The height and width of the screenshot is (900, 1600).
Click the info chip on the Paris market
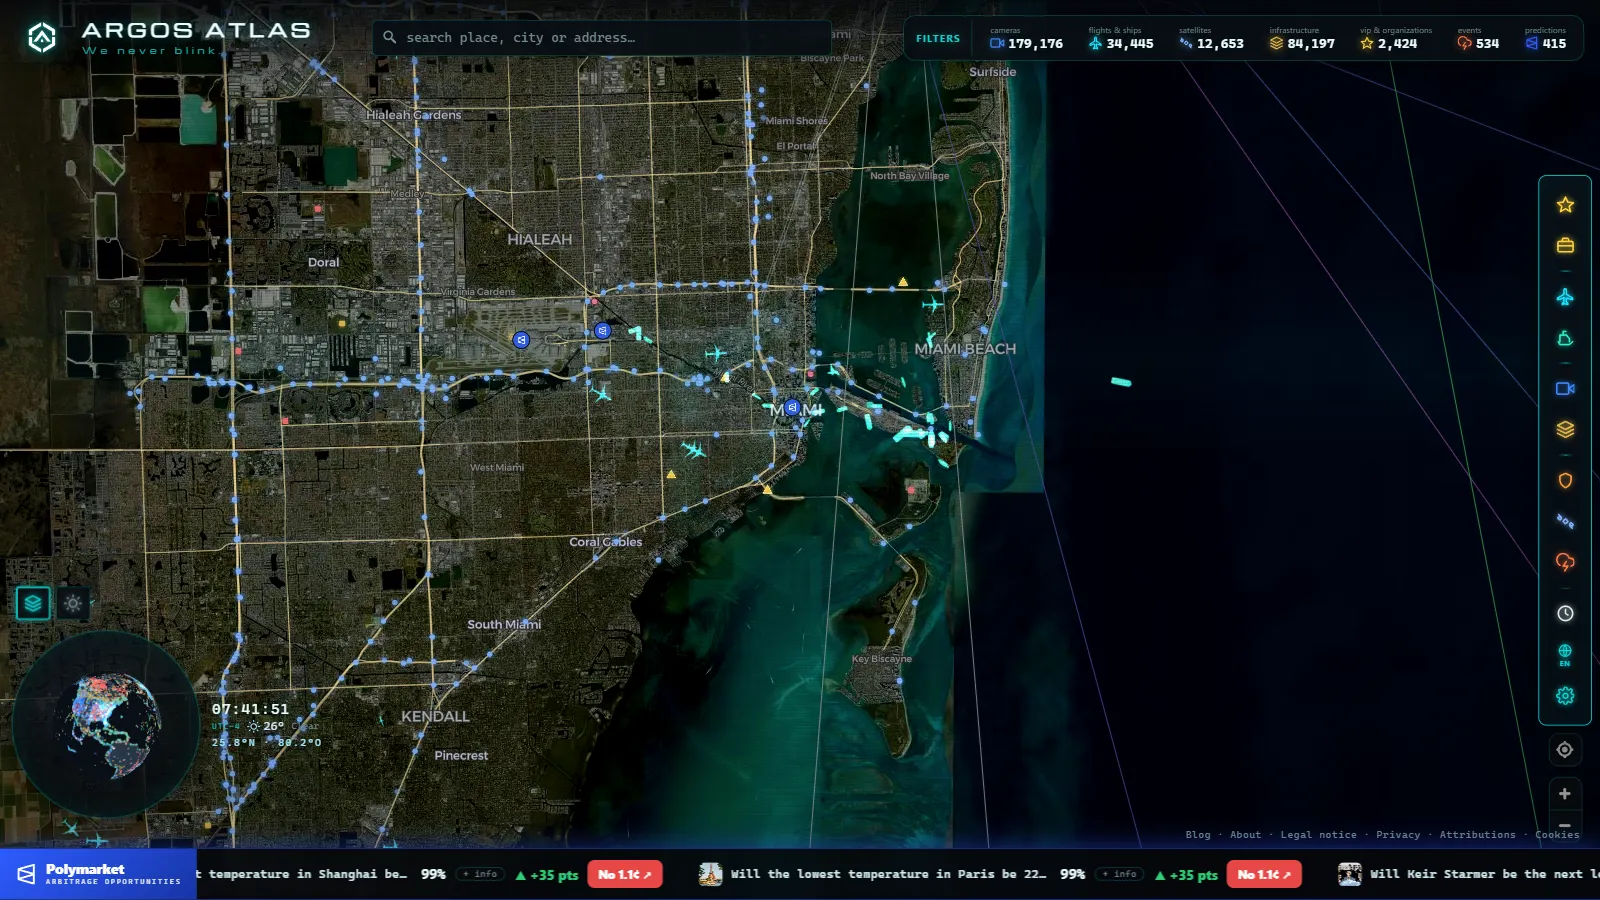click(x=1120, y=874)
